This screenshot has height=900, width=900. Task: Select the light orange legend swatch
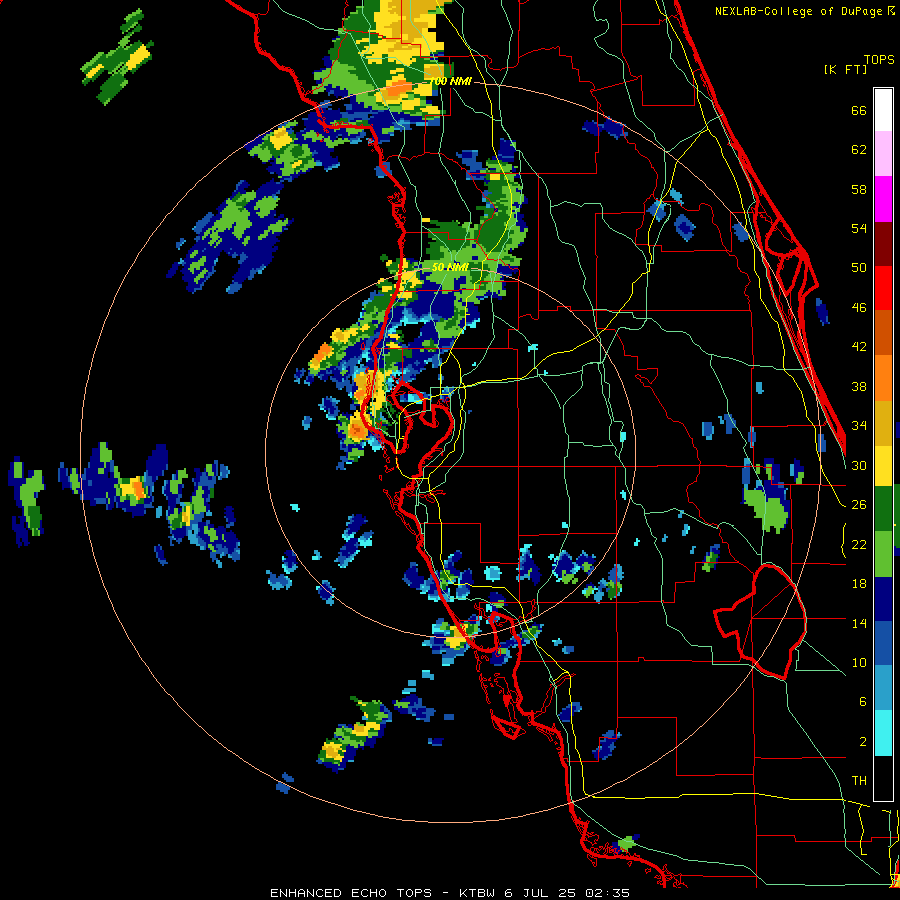pos(883,378)
